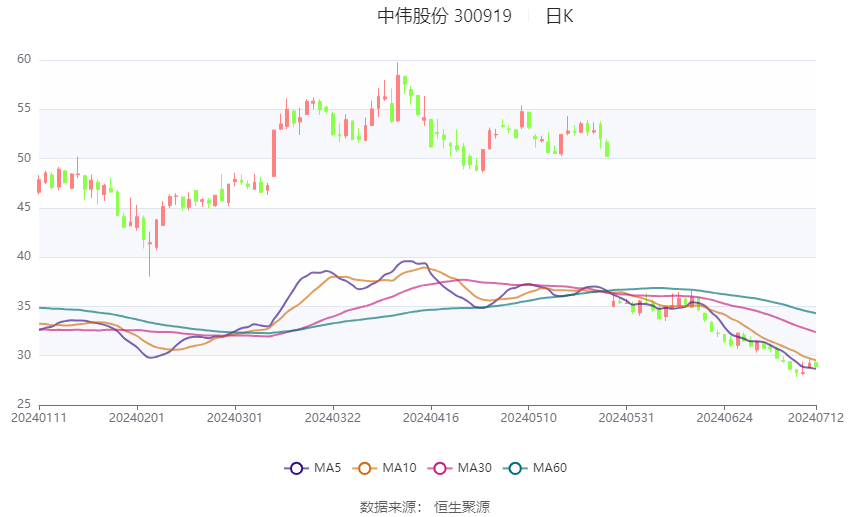
Task: Click the 20240301 date axis label
Action: pyautogui.click(x=235, y=418)
